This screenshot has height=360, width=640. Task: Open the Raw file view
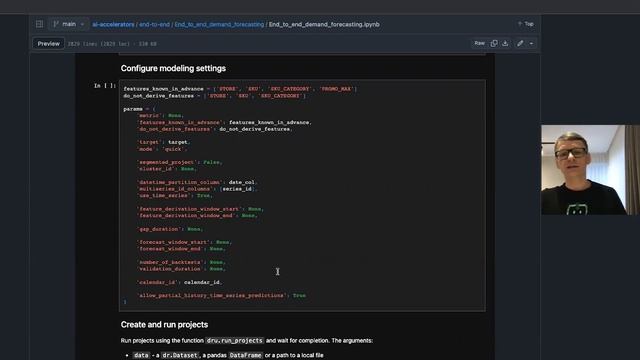[479, 43]
